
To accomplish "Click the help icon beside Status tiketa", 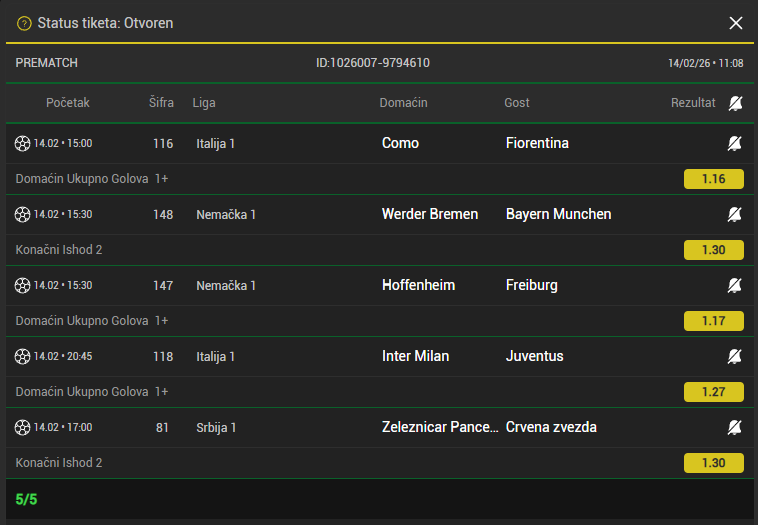I will click(24, 23).
